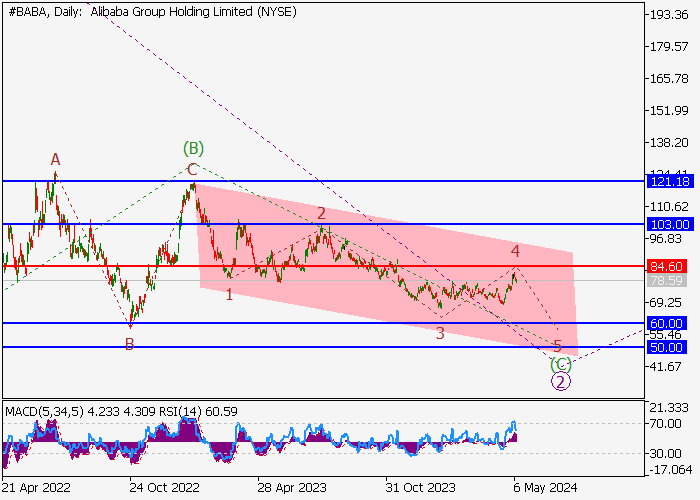Viewport: 700px width, 500px height.
Task: Click the 96.83 price axis value
Action: [665, 239]
